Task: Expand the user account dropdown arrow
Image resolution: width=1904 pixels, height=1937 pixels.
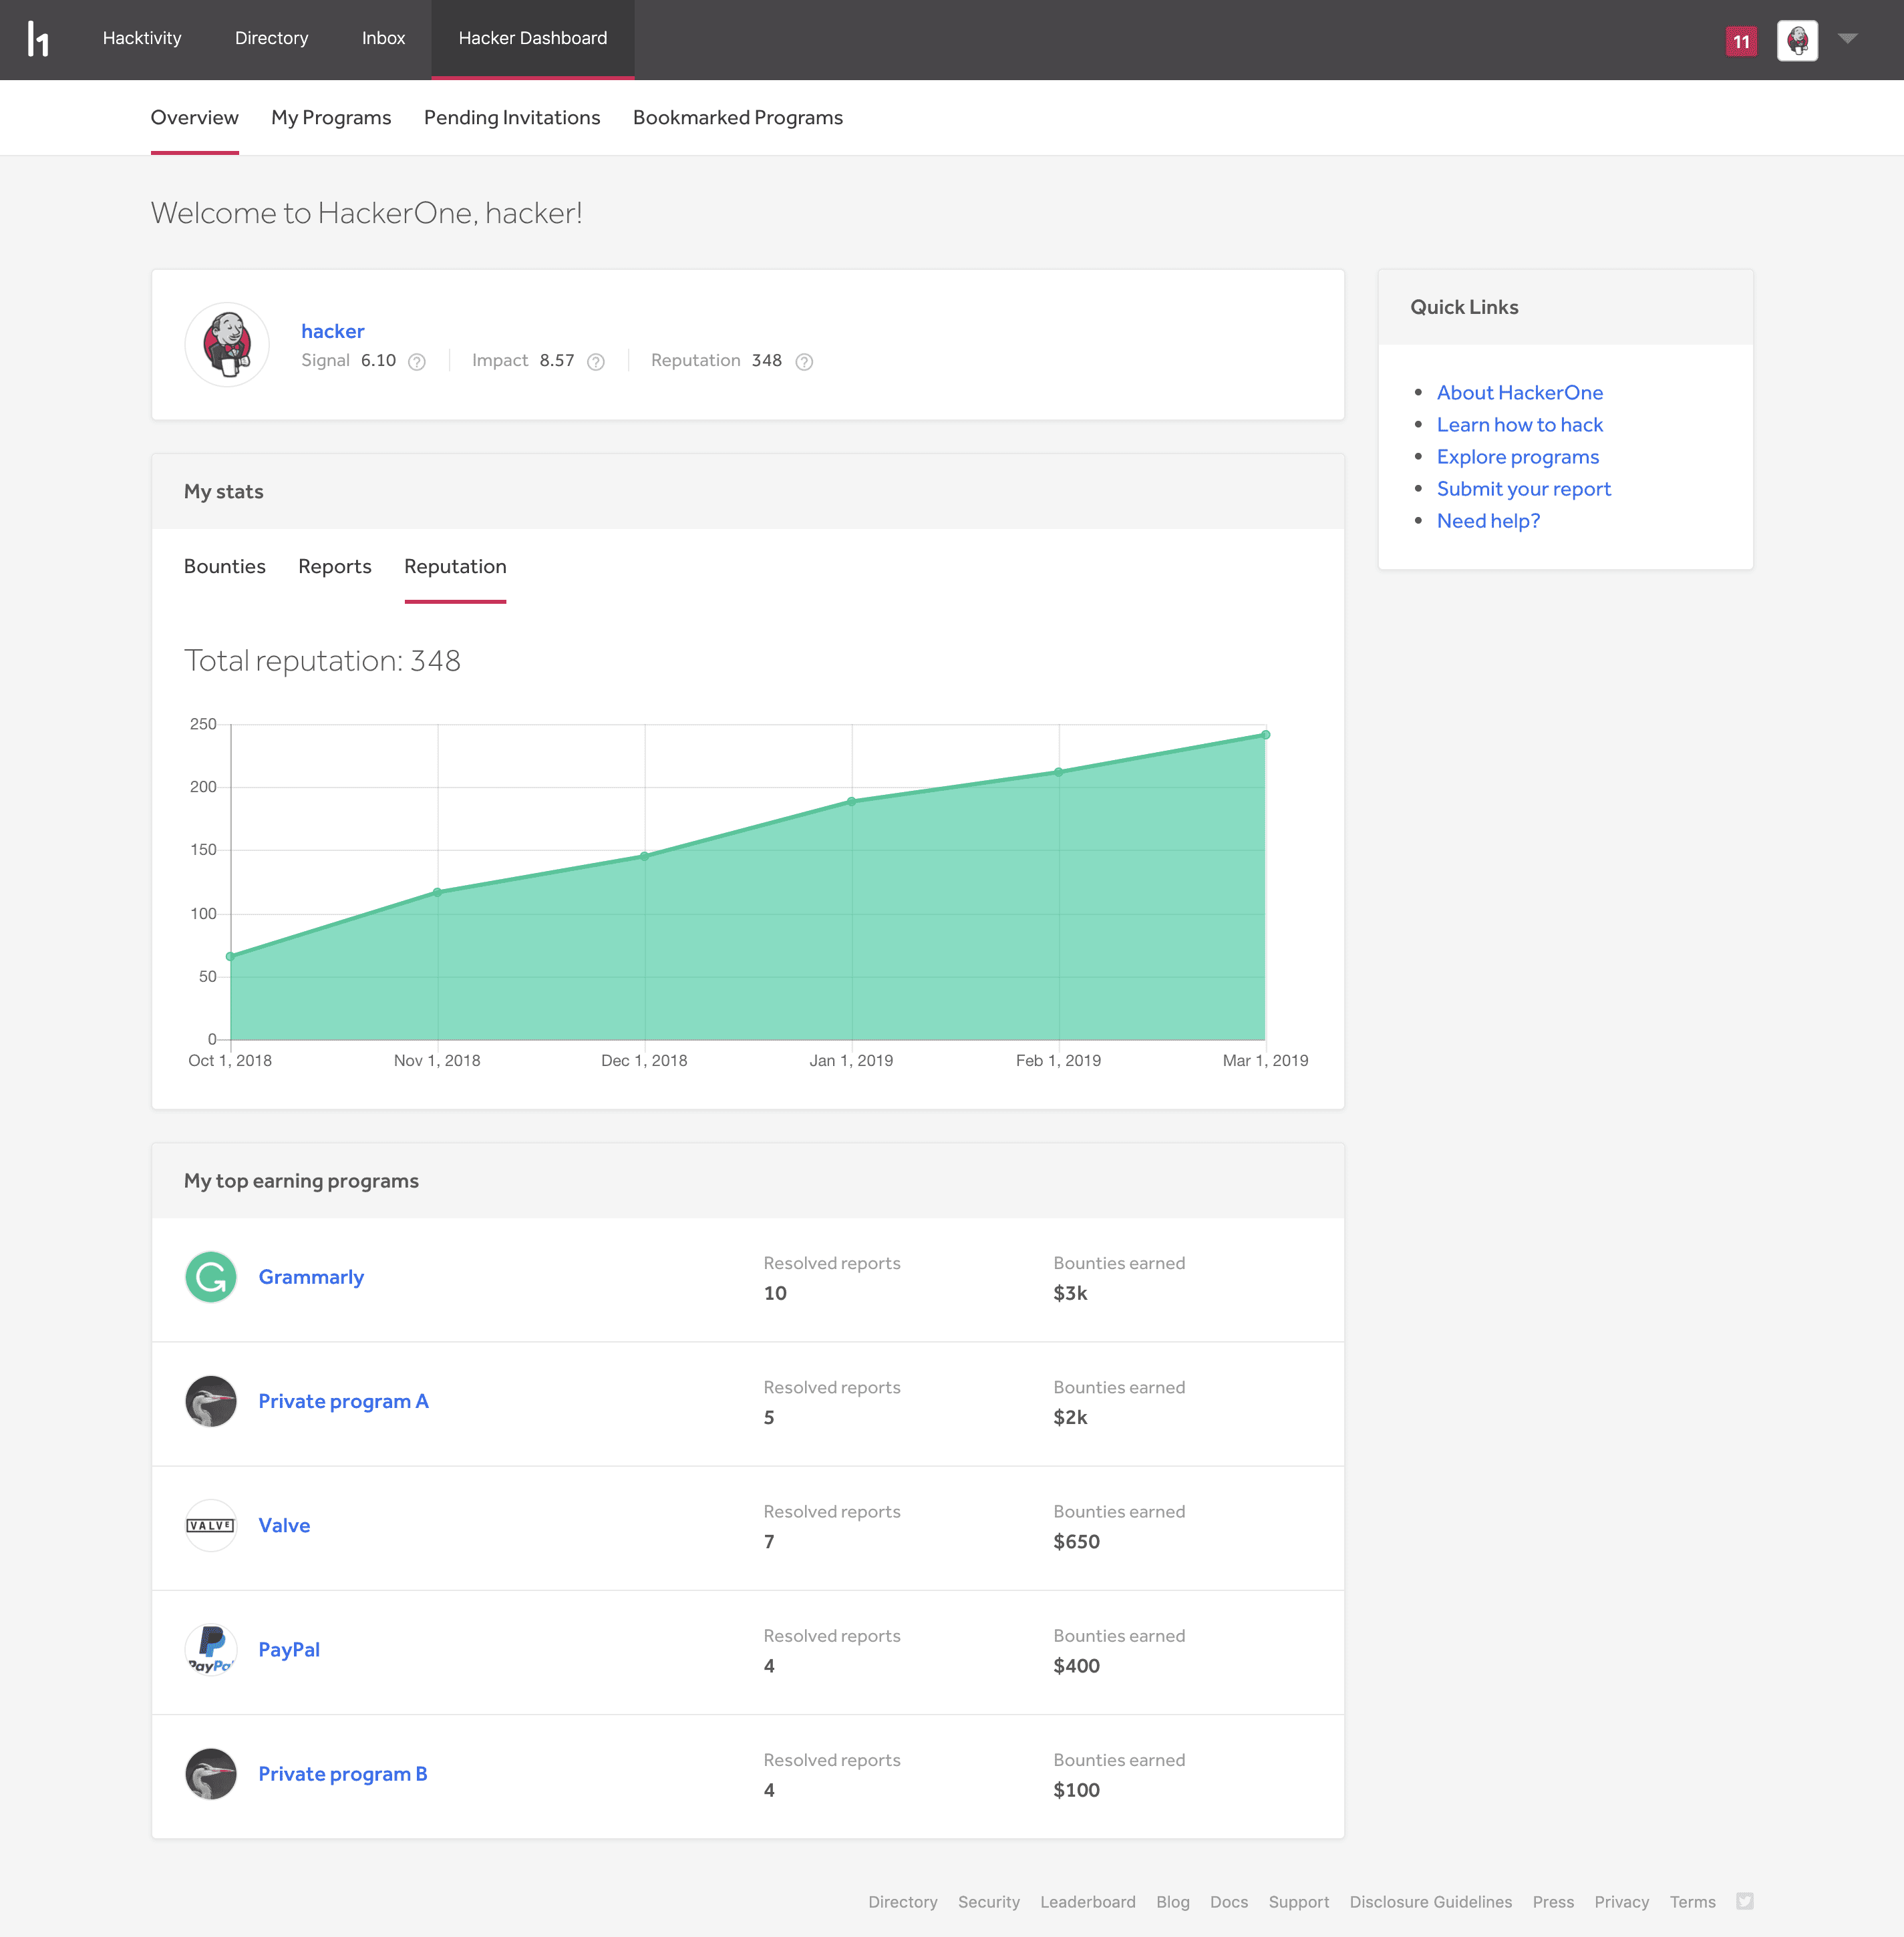Action: pos(1848,39)
